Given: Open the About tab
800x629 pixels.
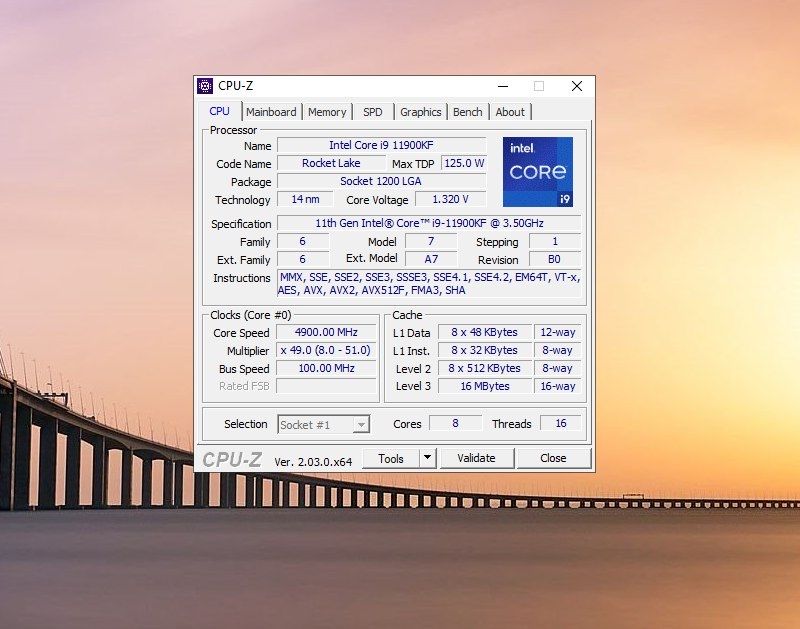Looking at the screenshot, I should click(510, 112).
